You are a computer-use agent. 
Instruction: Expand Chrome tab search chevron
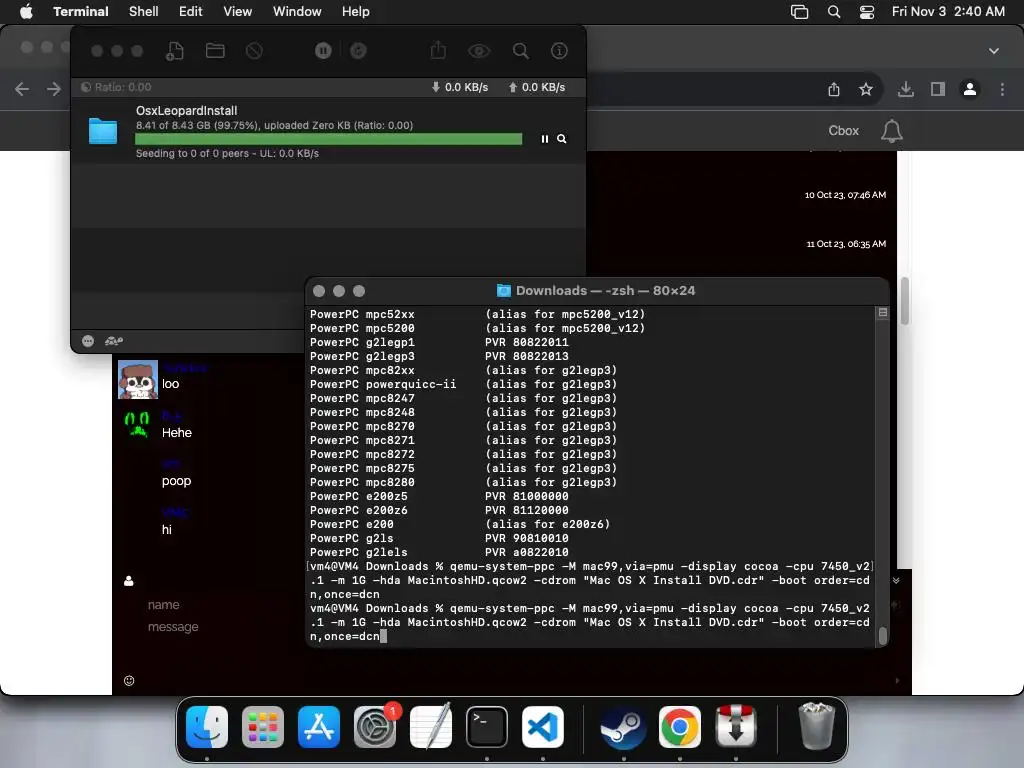tap(994, 51)
